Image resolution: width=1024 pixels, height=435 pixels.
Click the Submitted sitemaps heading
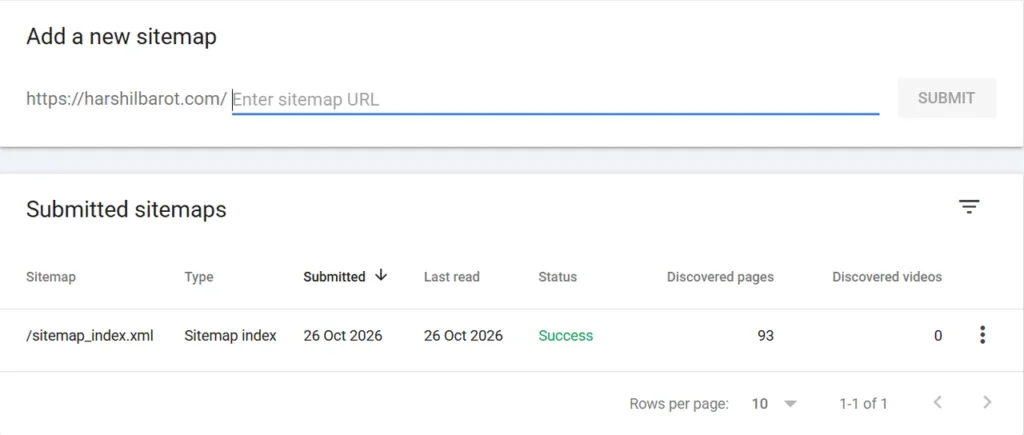[x=126, y=210]
